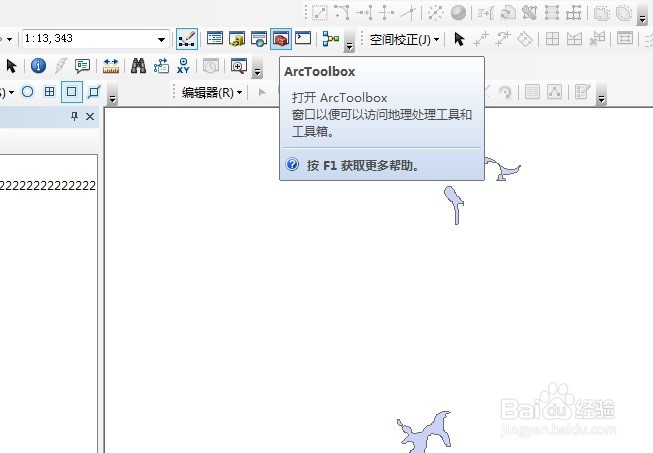The image size is (653, 453).
Task: Open the Time Slider window
Action: pyautogui.click(x=211, y=66)
